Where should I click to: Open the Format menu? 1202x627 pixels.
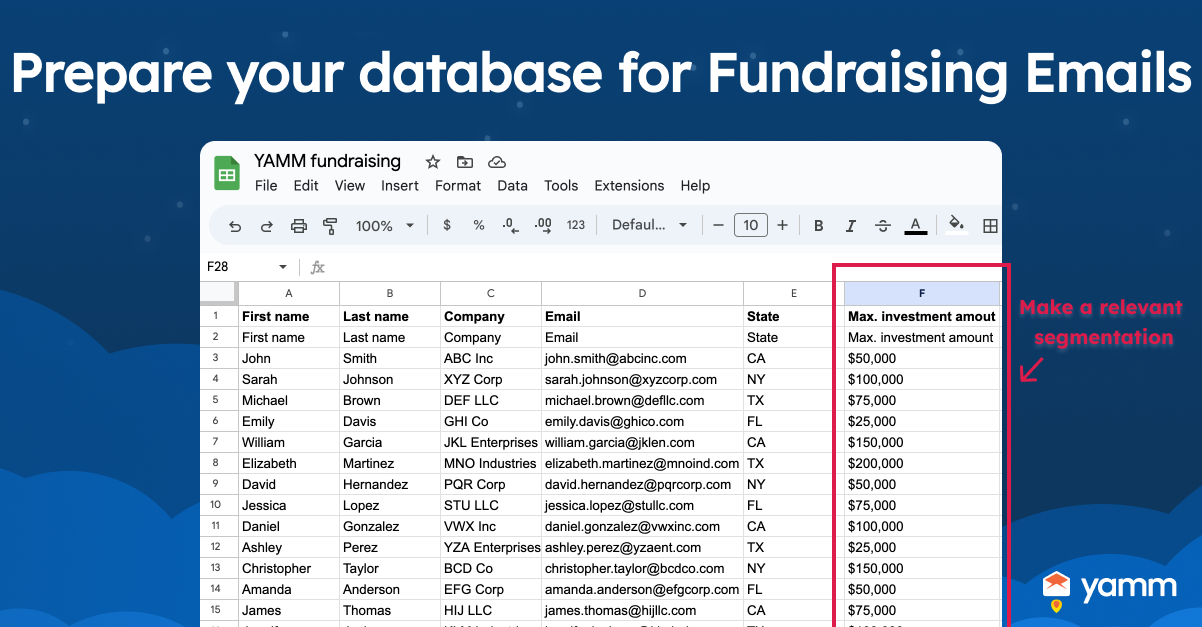point(458,186)
